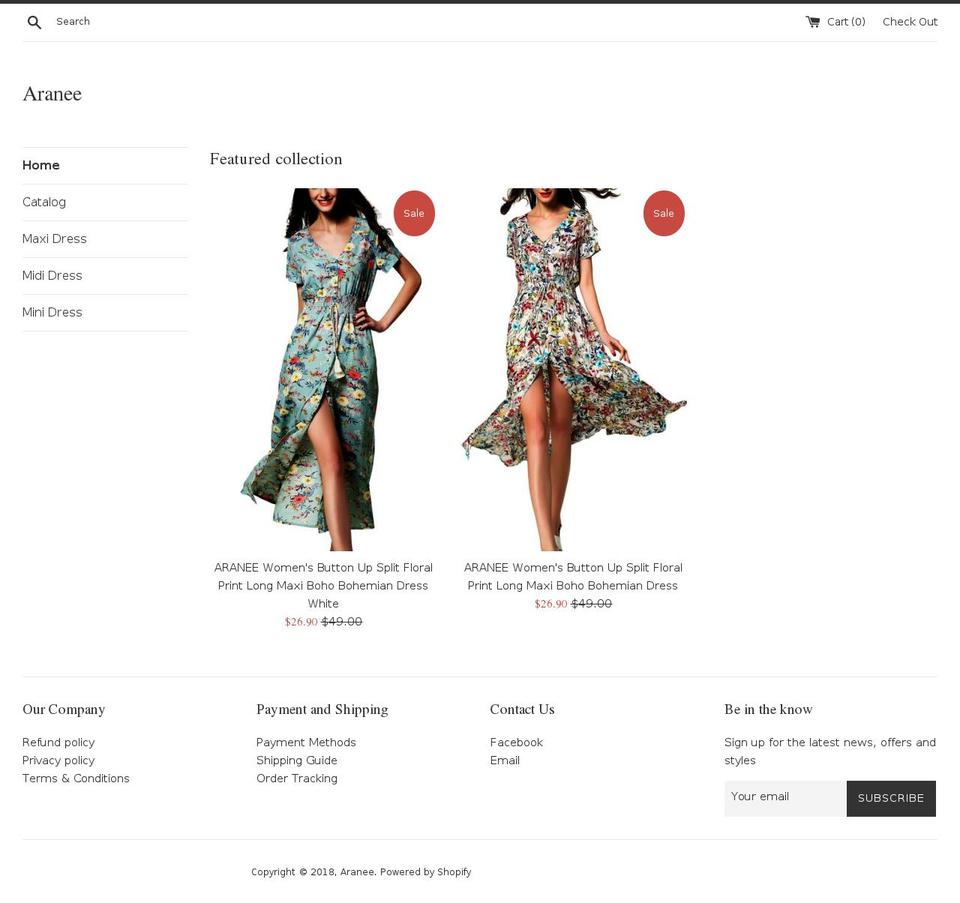Image resolution: width=960 pixels, height=903 pixels.
Task: Focus the 'Your email' newsletter field
Action: (786, 798)
